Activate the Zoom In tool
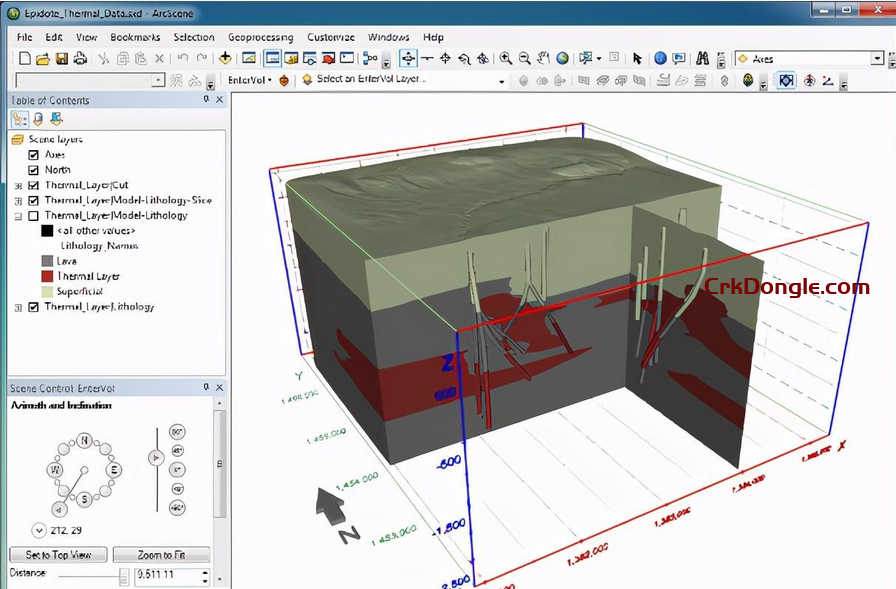The image size is (896, 589). [505, 58]
